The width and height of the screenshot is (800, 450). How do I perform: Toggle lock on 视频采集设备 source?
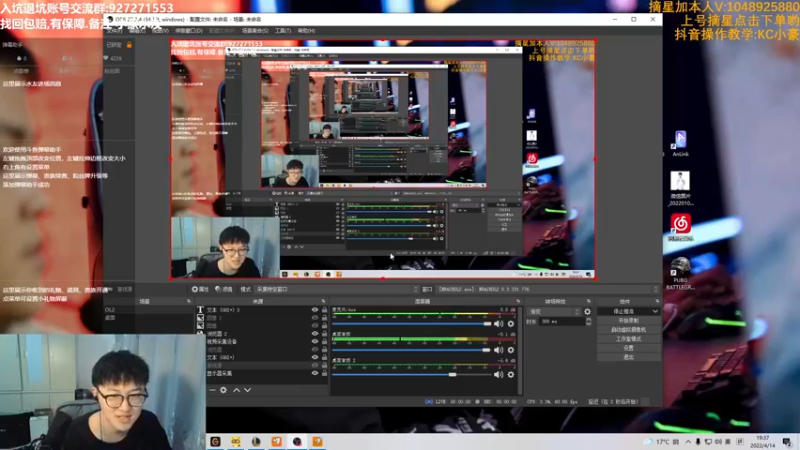(324, 341)
